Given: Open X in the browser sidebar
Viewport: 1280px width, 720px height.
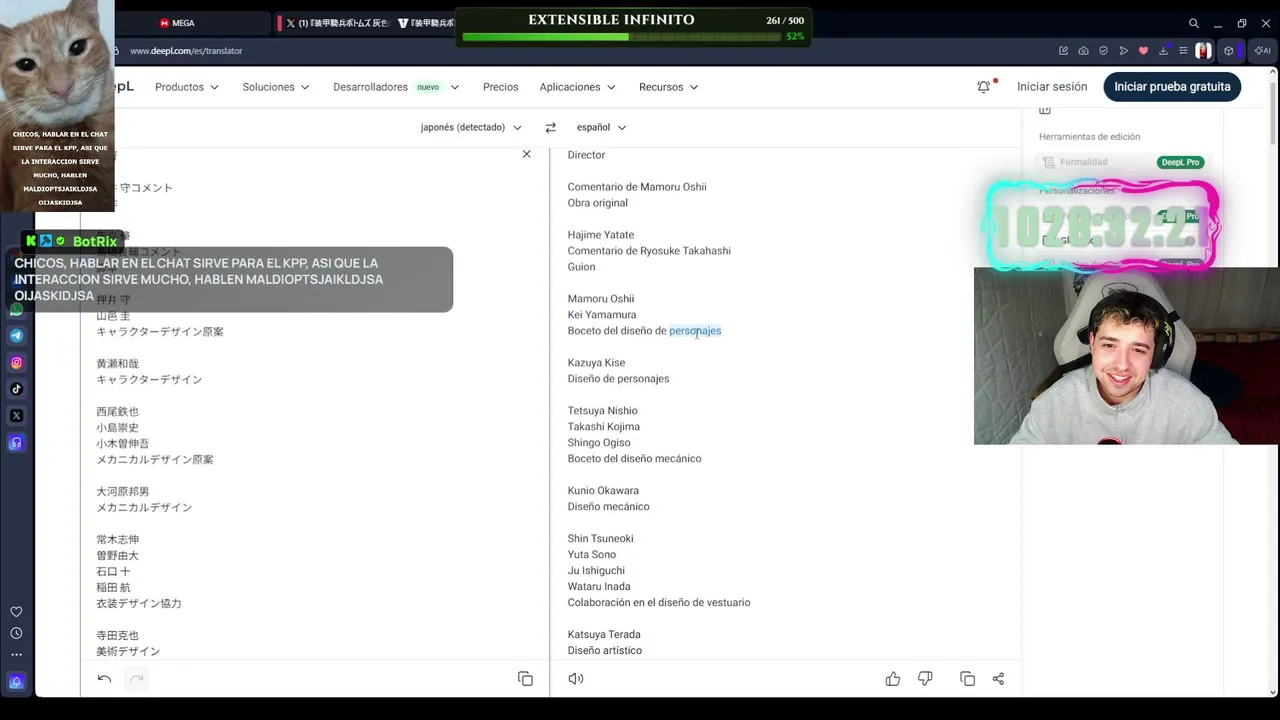Looking at the screenshot, I should (x=16, y=416).
